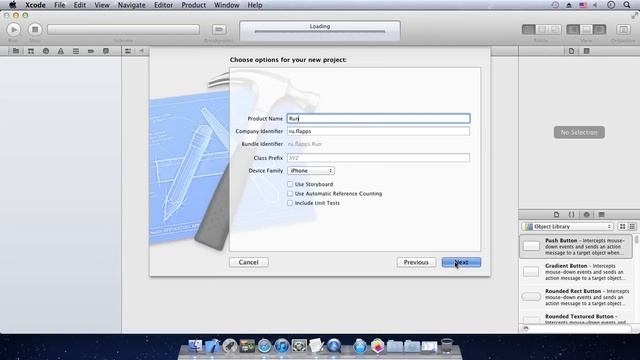Open iTunes from the Dock
The height and width of the screenshot is (360, 640).
point(282,346)
